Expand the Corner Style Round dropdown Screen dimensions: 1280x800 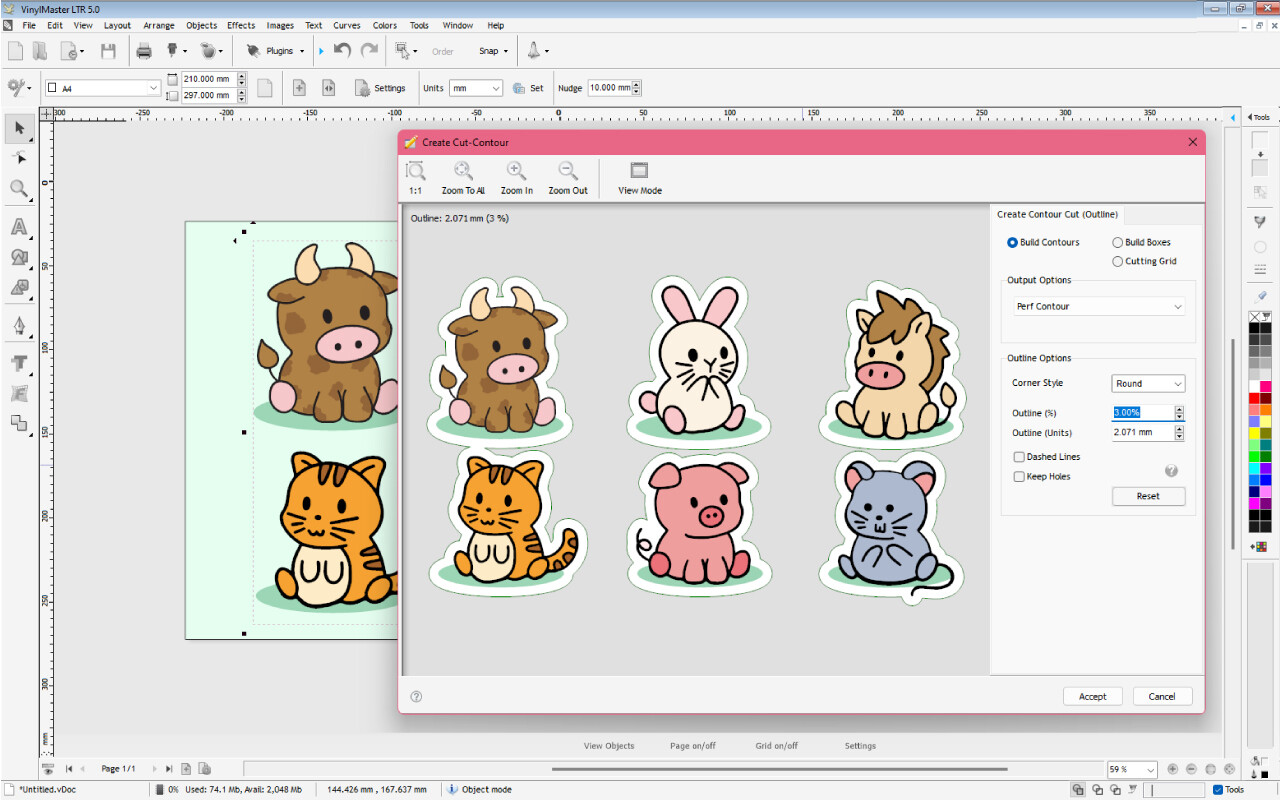click(1148, 384)
